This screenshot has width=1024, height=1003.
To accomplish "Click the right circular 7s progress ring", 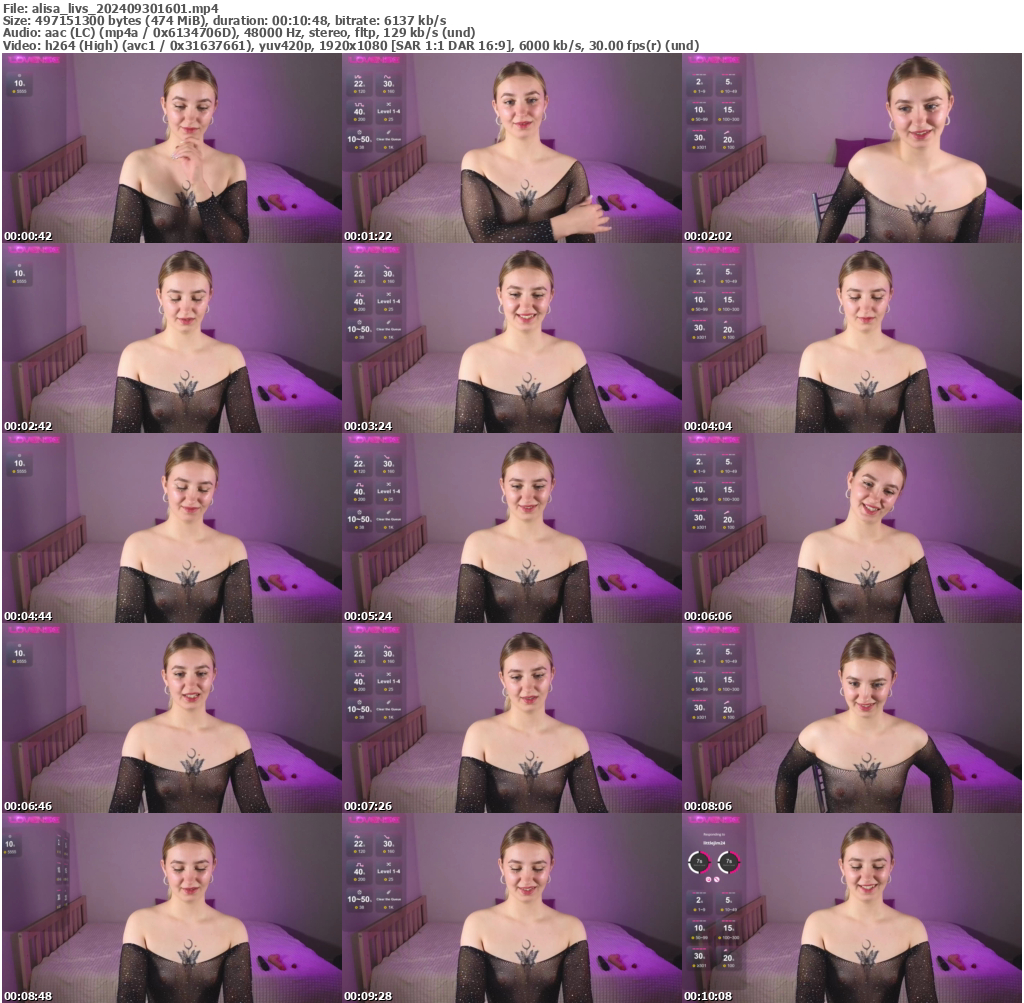I will coord(729,861).
